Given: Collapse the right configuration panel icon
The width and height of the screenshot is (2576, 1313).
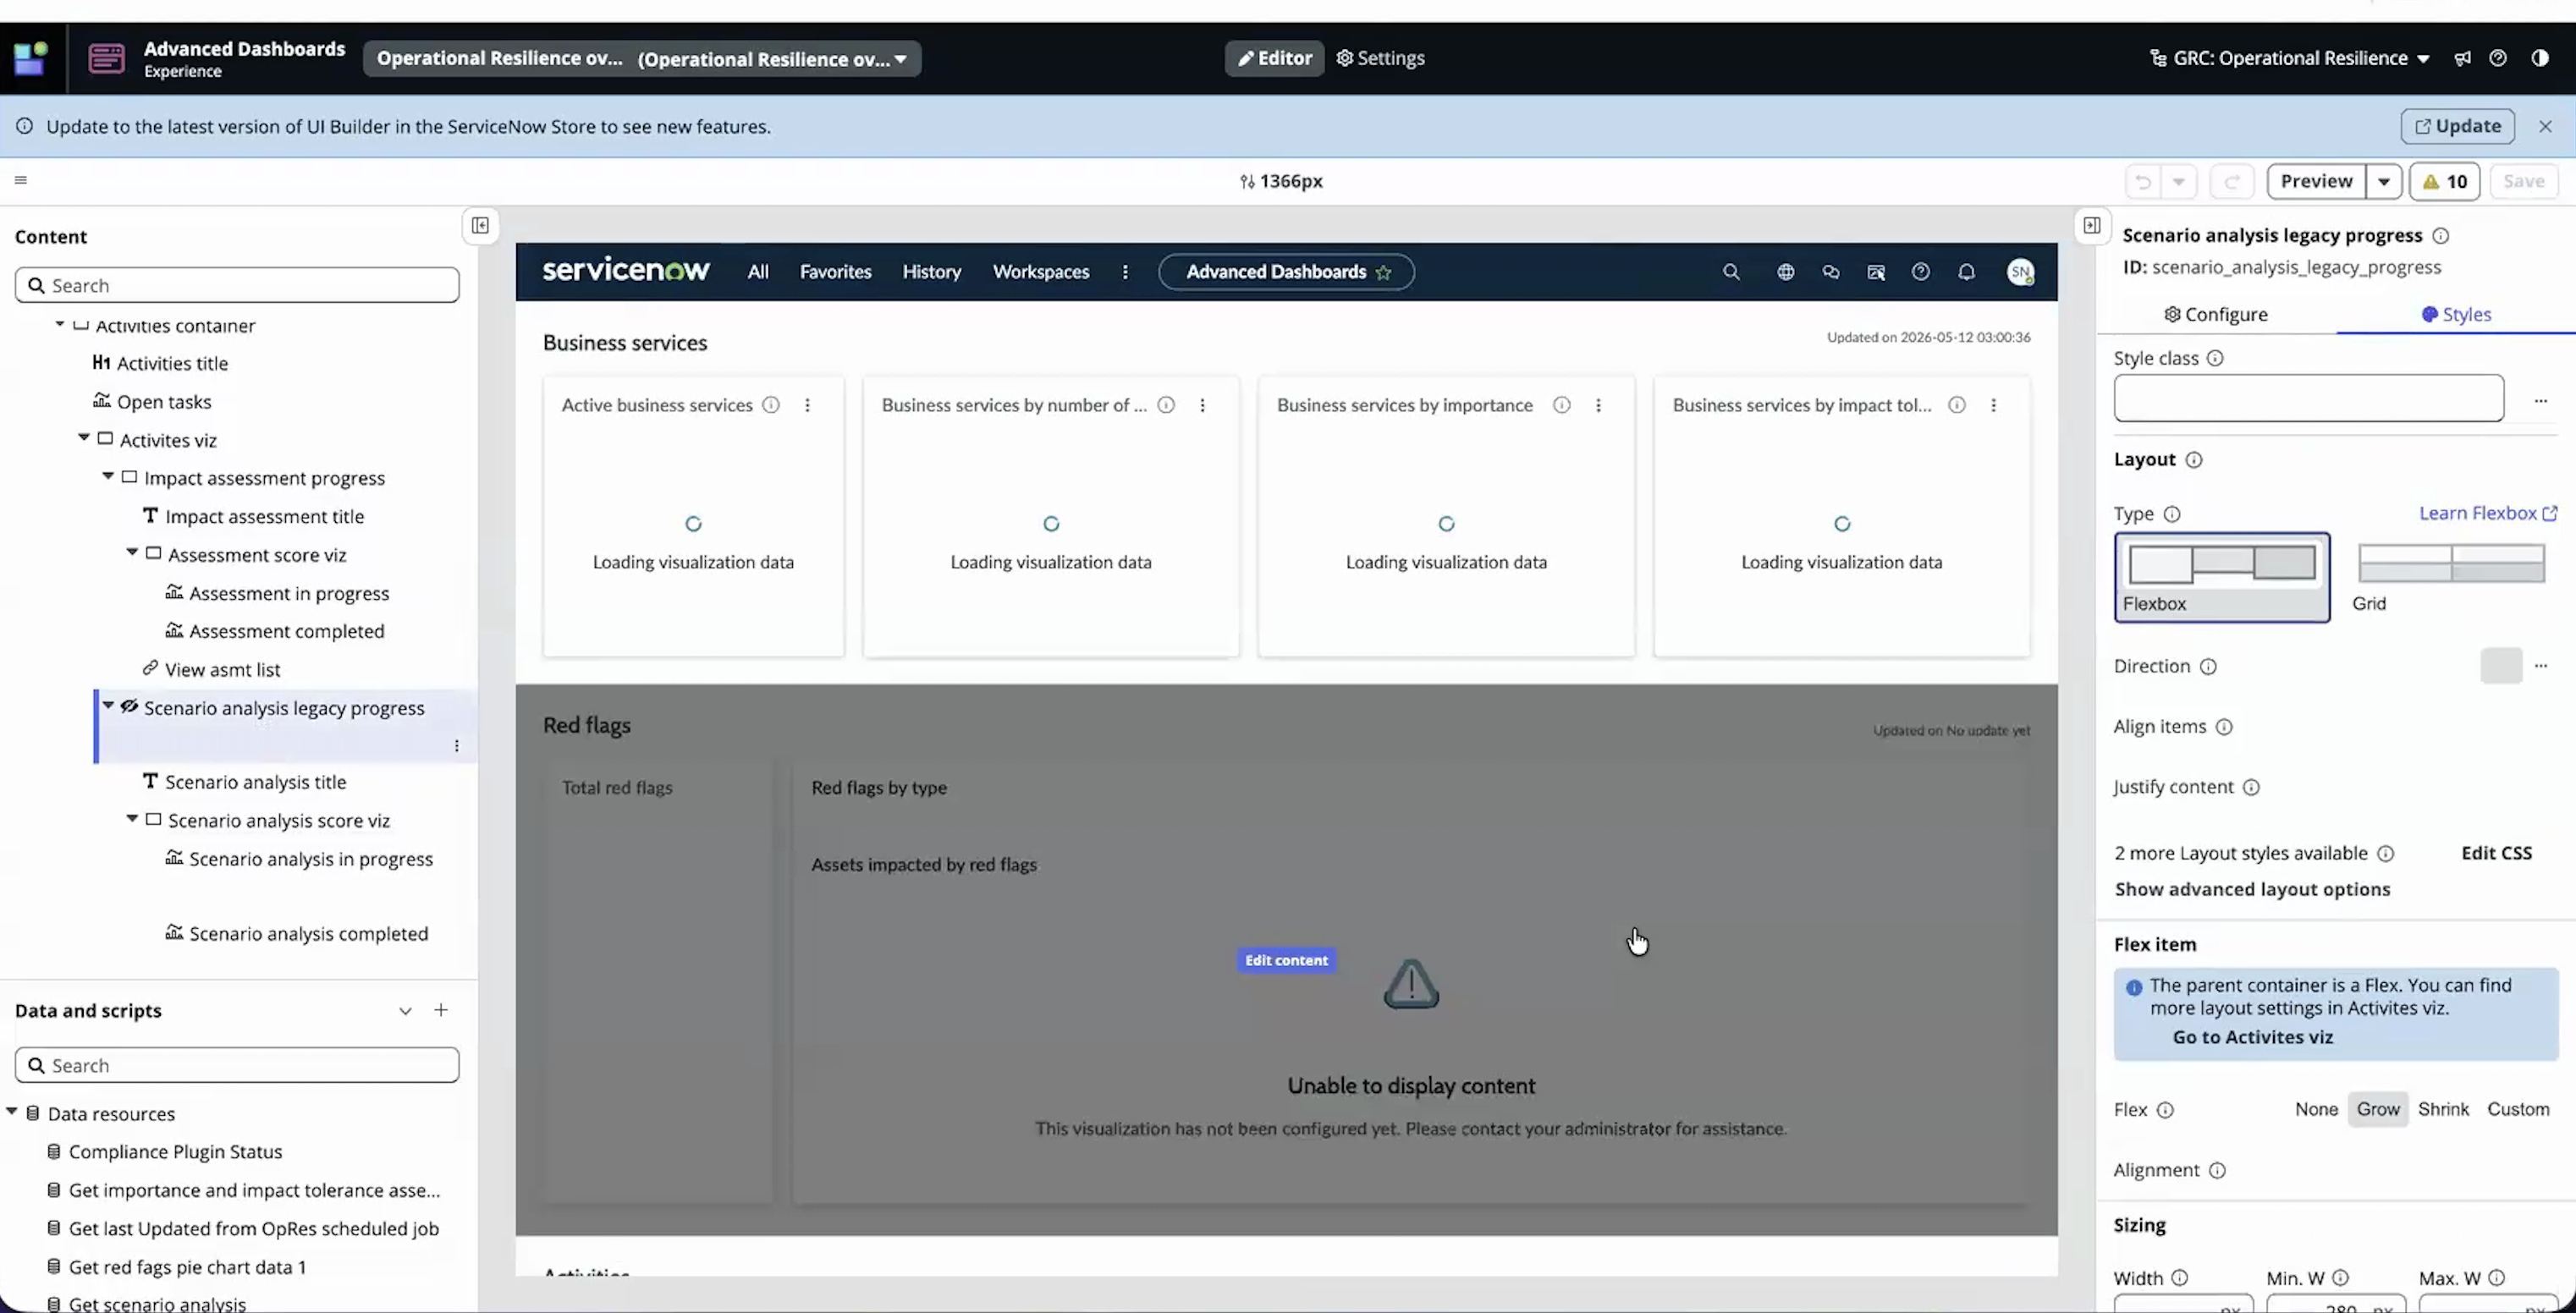Looking at the screenshot, I should click(2092, 225).
